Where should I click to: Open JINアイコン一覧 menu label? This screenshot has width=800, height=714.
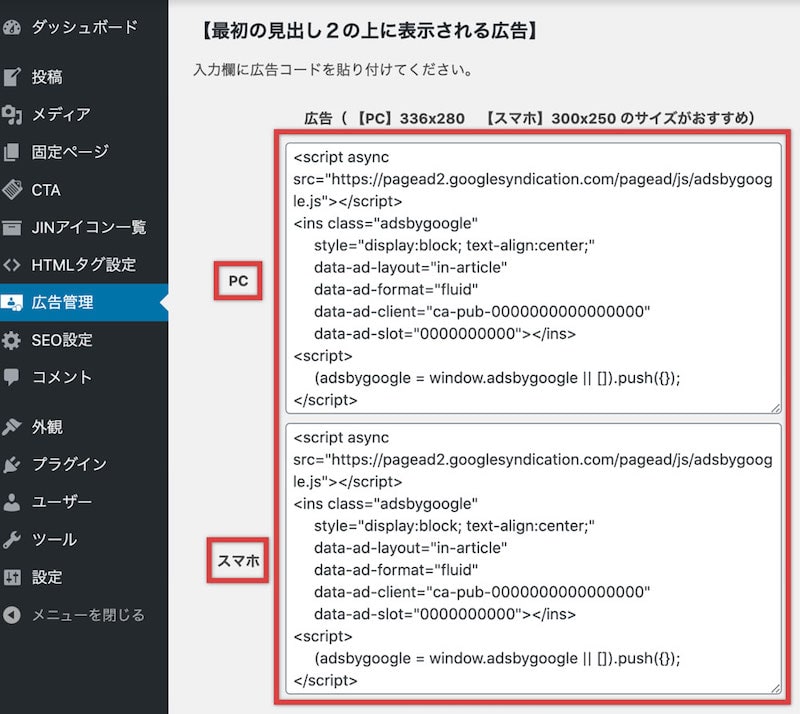[x=89, y=227]
